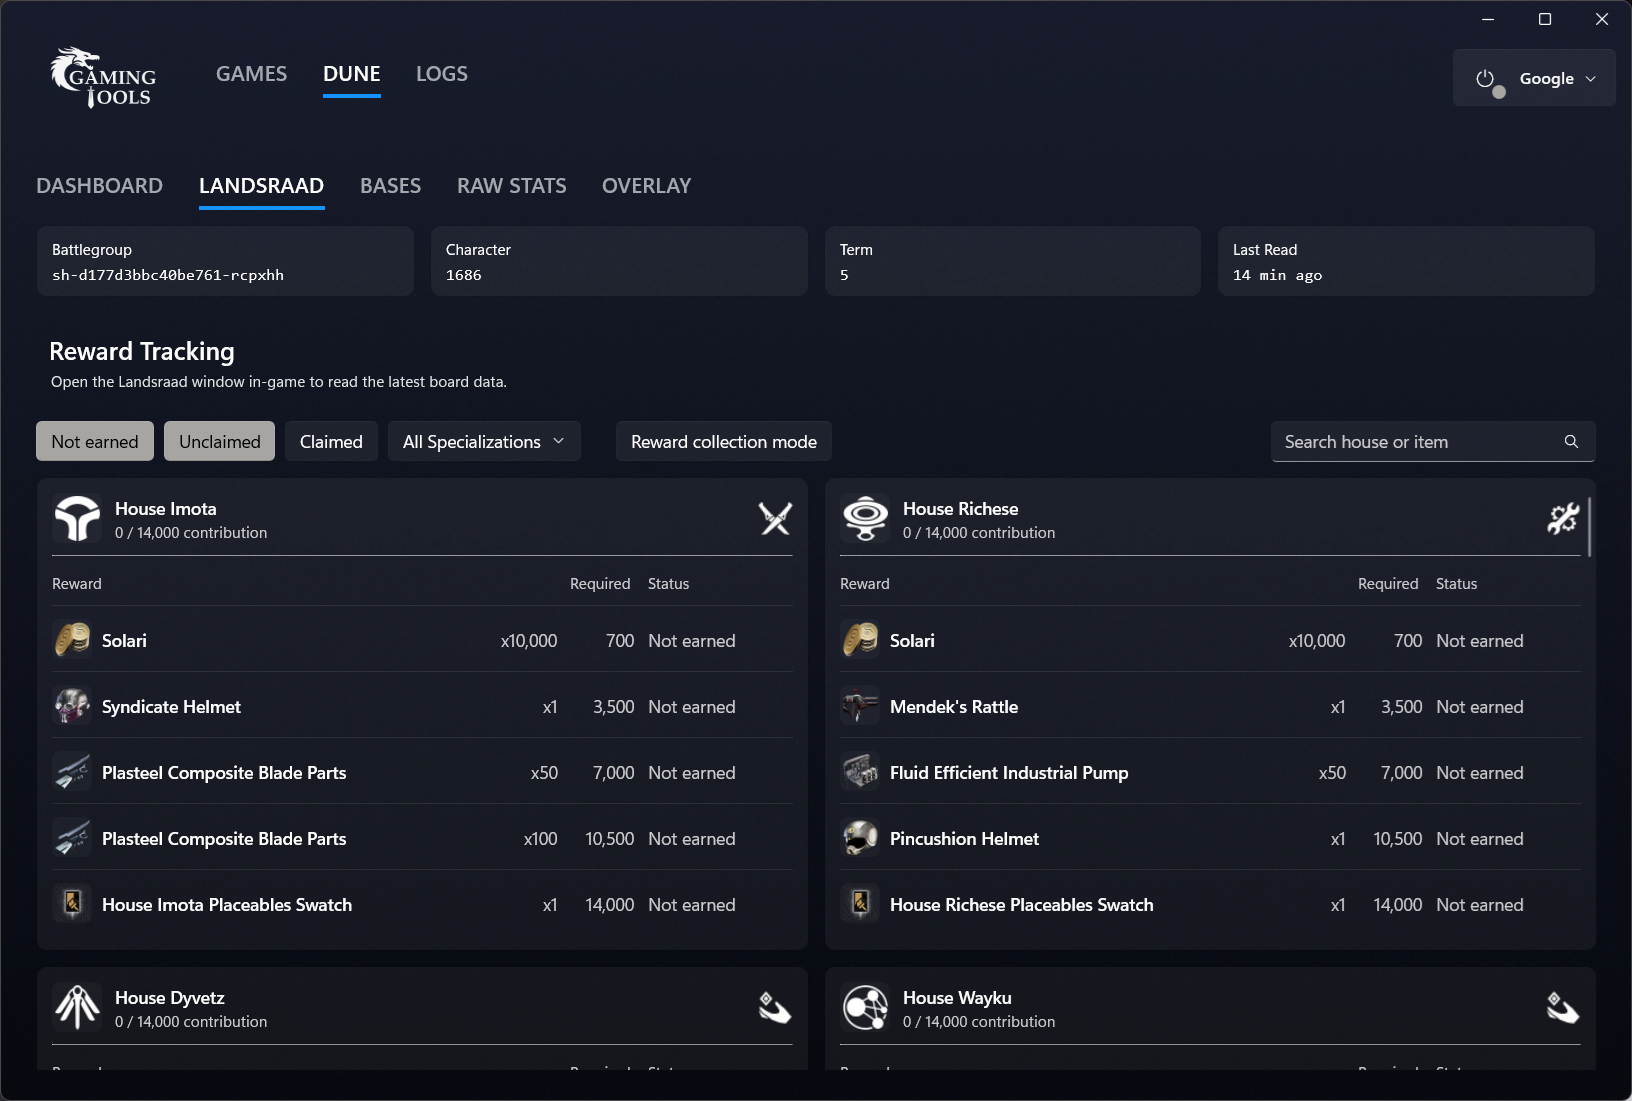Image resolution: width=1632 pixels, height=1101 pixels.
Task: Click the House Richese emblem icon
Action: click(x=865, y=519)
